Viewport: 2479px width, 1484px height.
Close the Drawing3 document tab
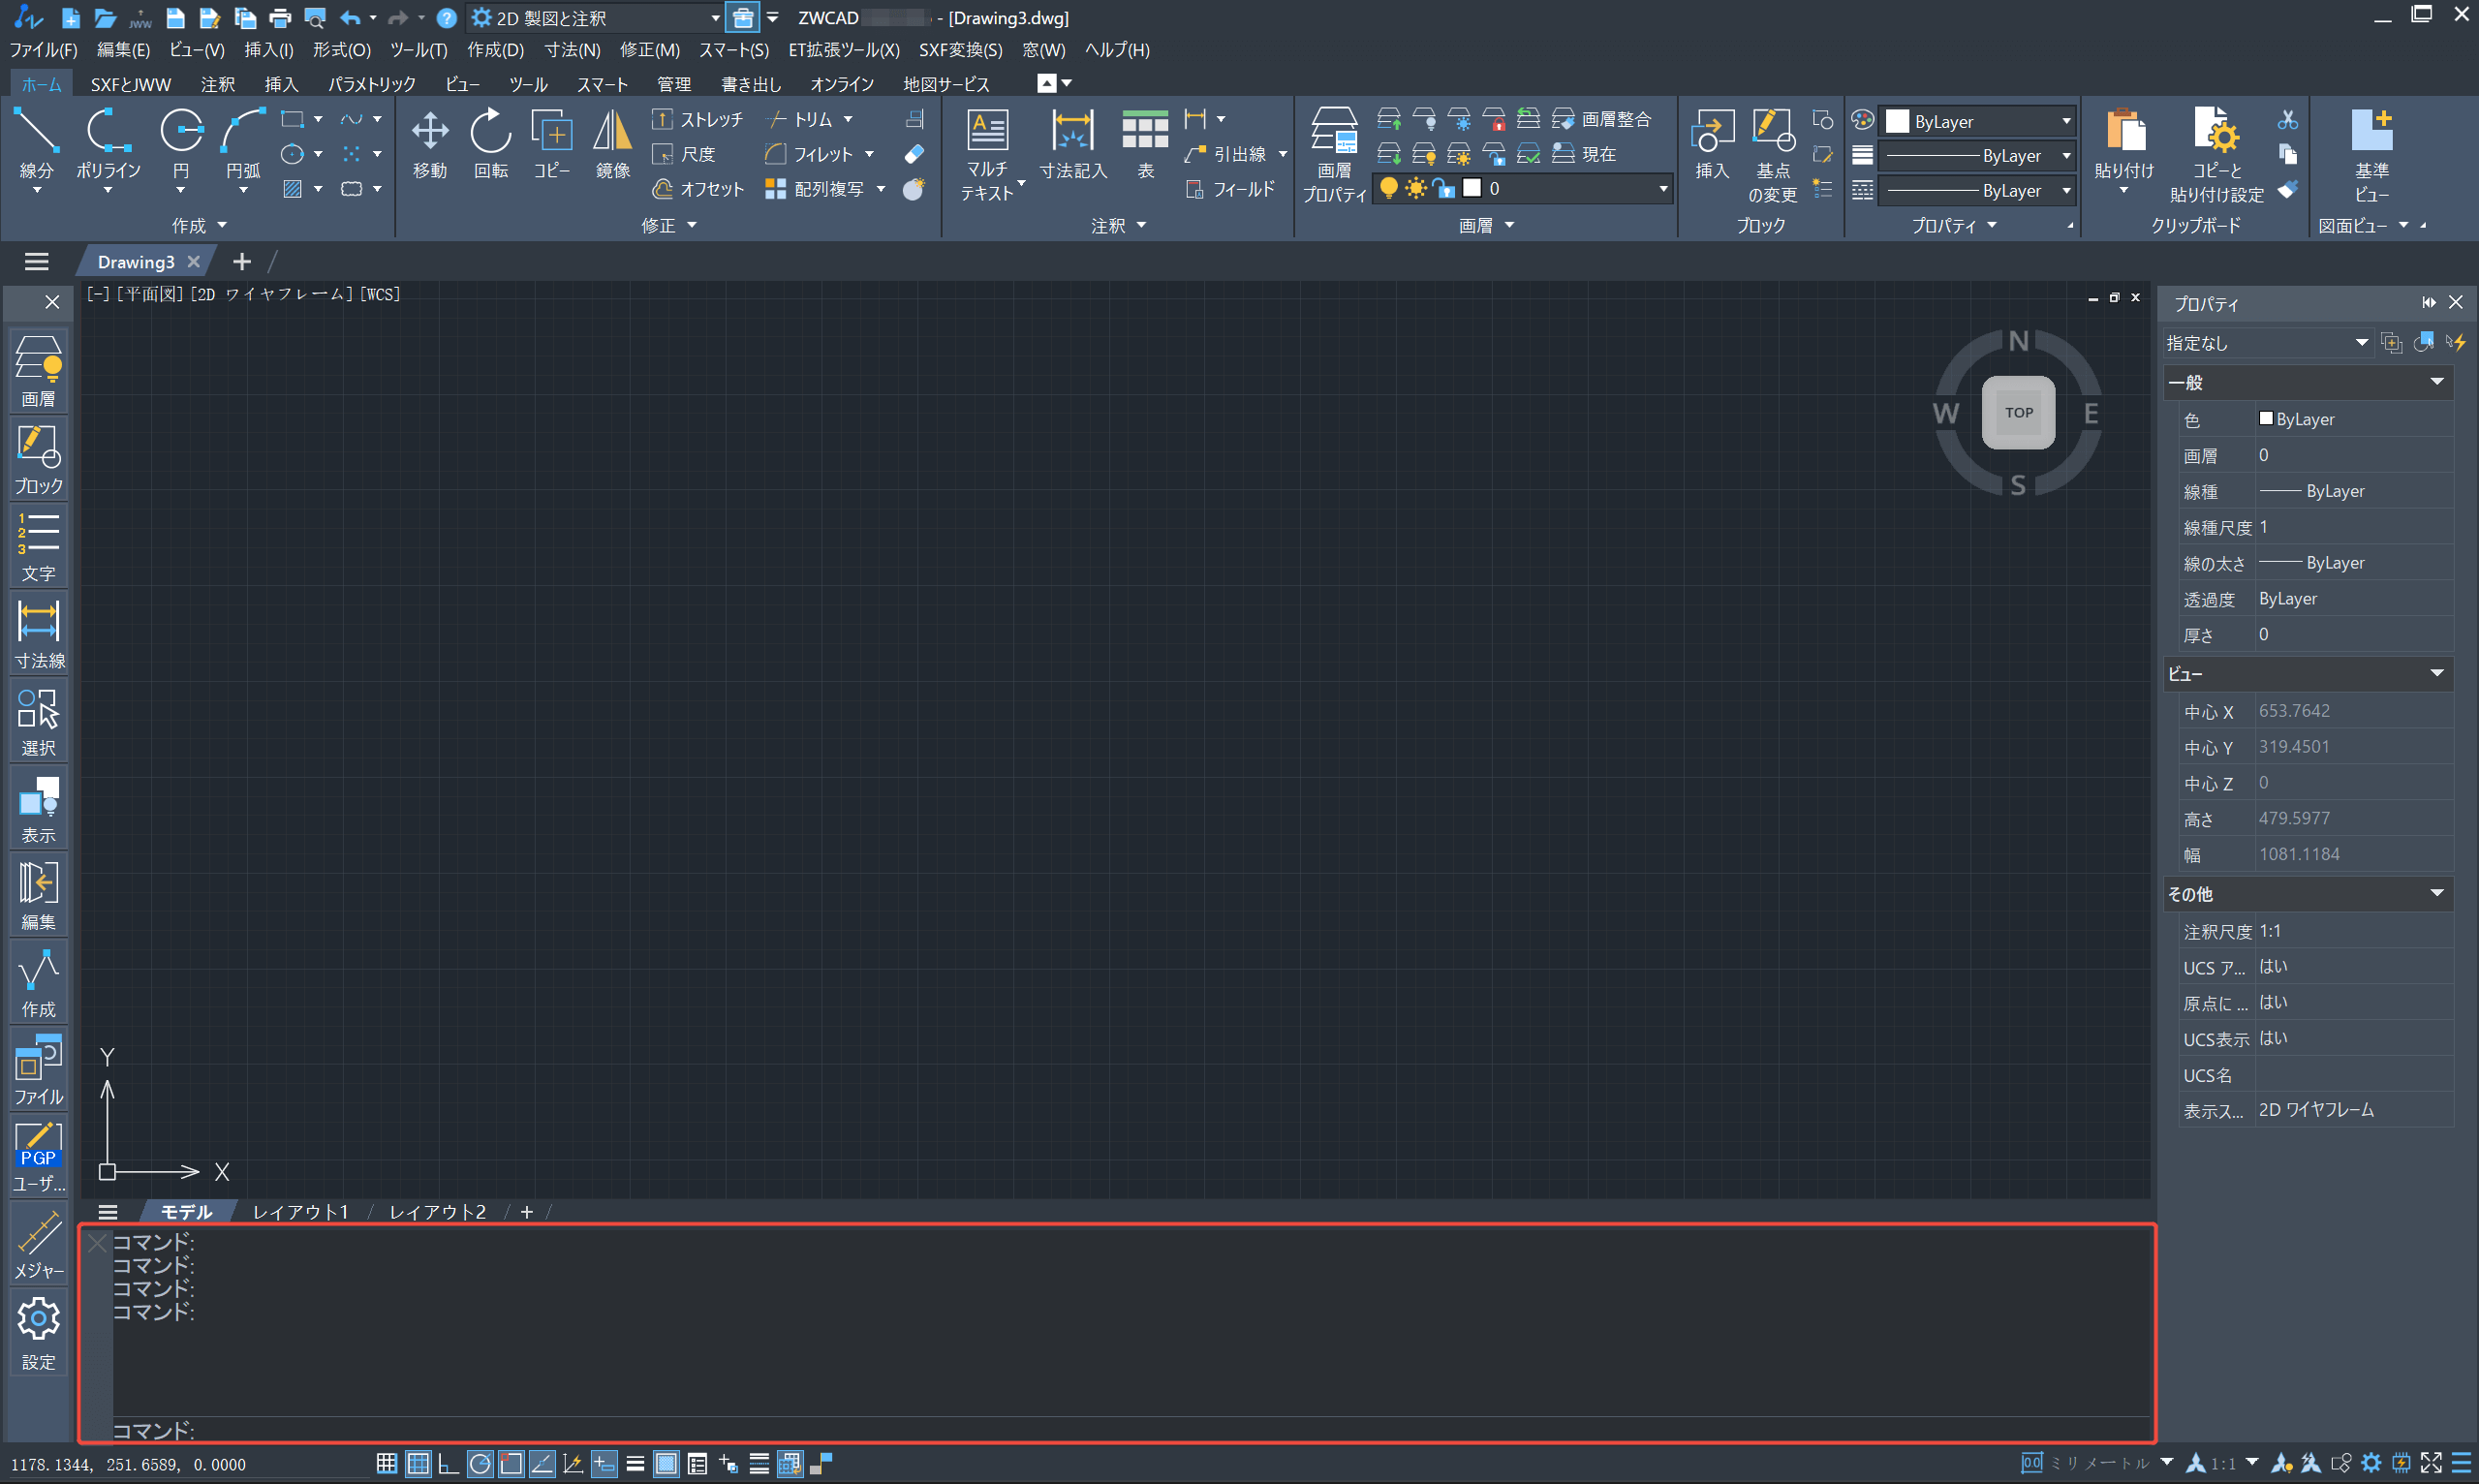[x=194, y=262]
